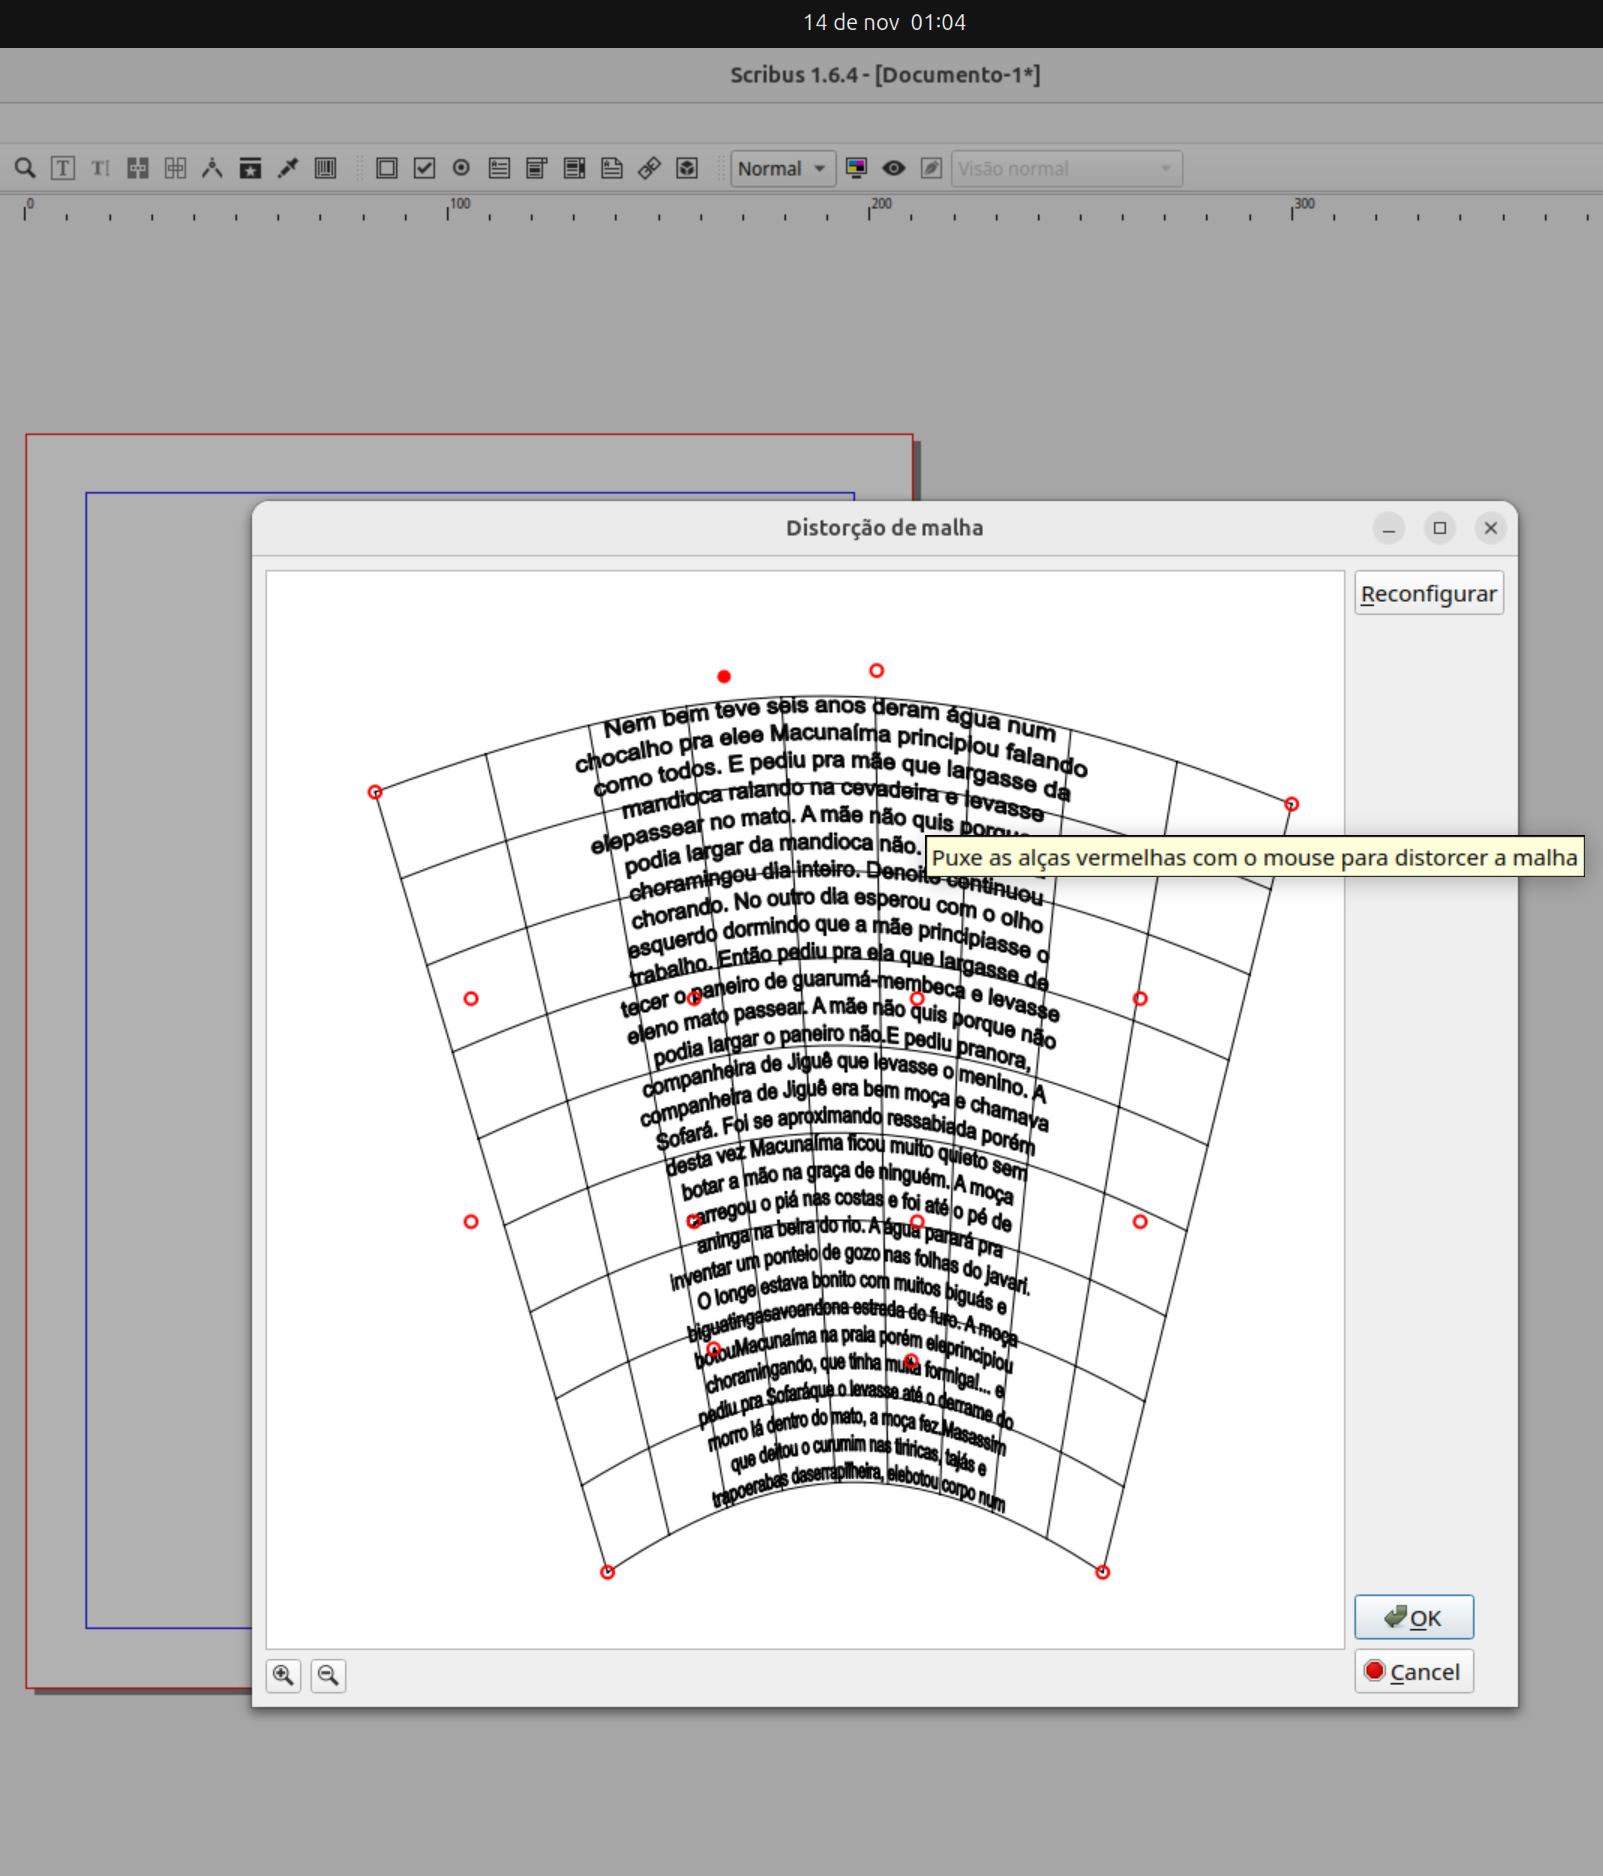Zoom in on mesh preview
This screenshot has width=1603, height=1876.
click(284, 1675)
